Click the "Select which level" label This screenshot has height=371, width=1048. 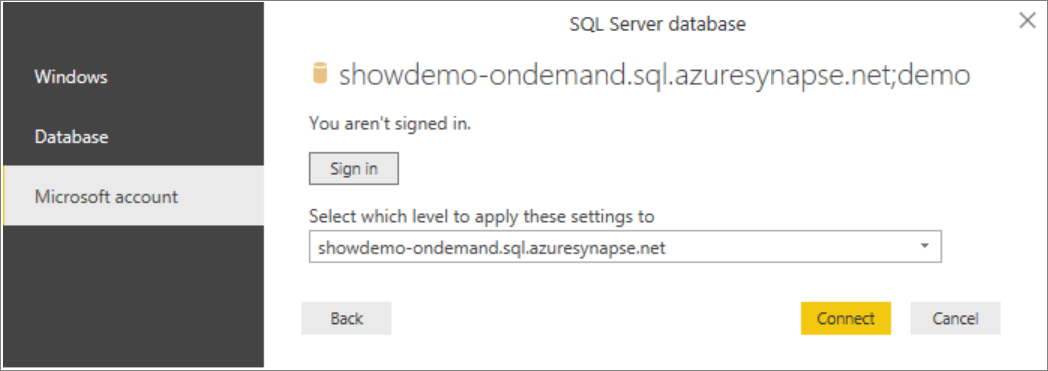pos(481,216)
